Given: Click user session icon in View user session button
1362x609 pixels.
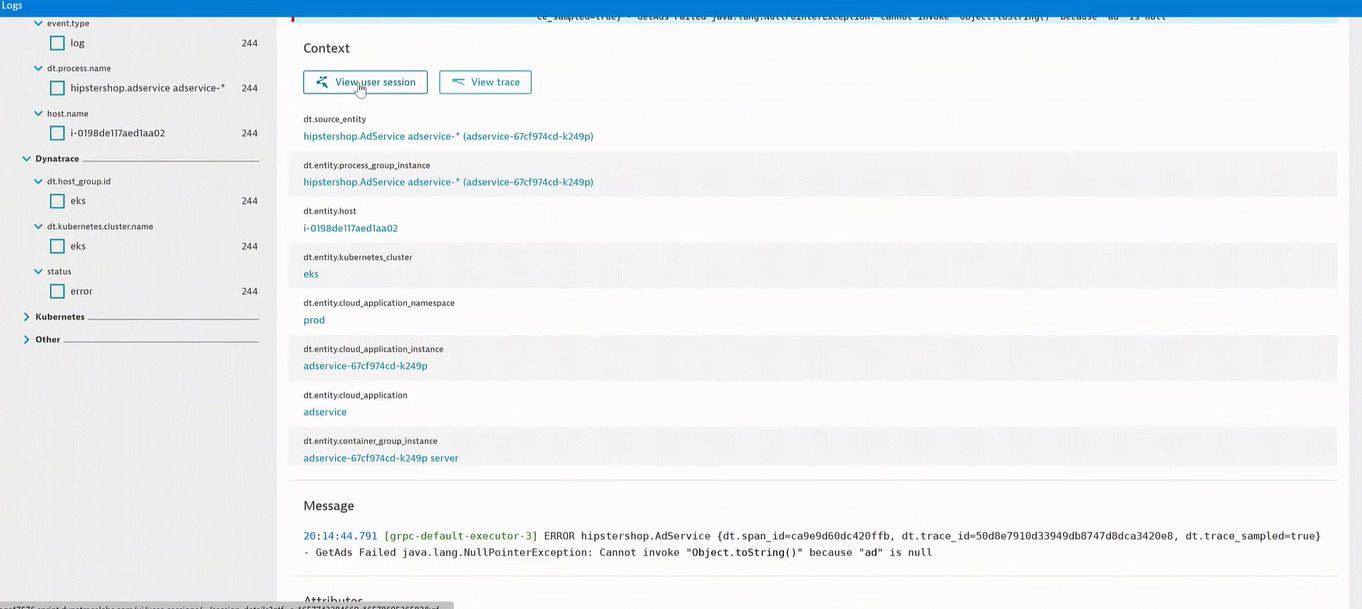Looking at the screenshot, I should [x=321, y=82].
